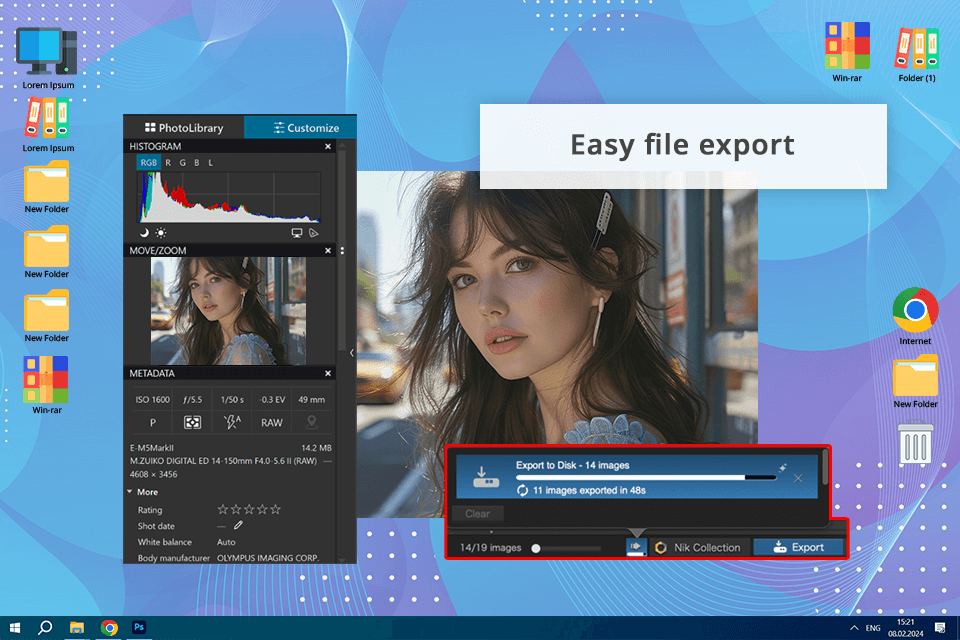Cancel the Export to Disk job
This screenshot has width=960, height=640.
[x=798, y=478]
